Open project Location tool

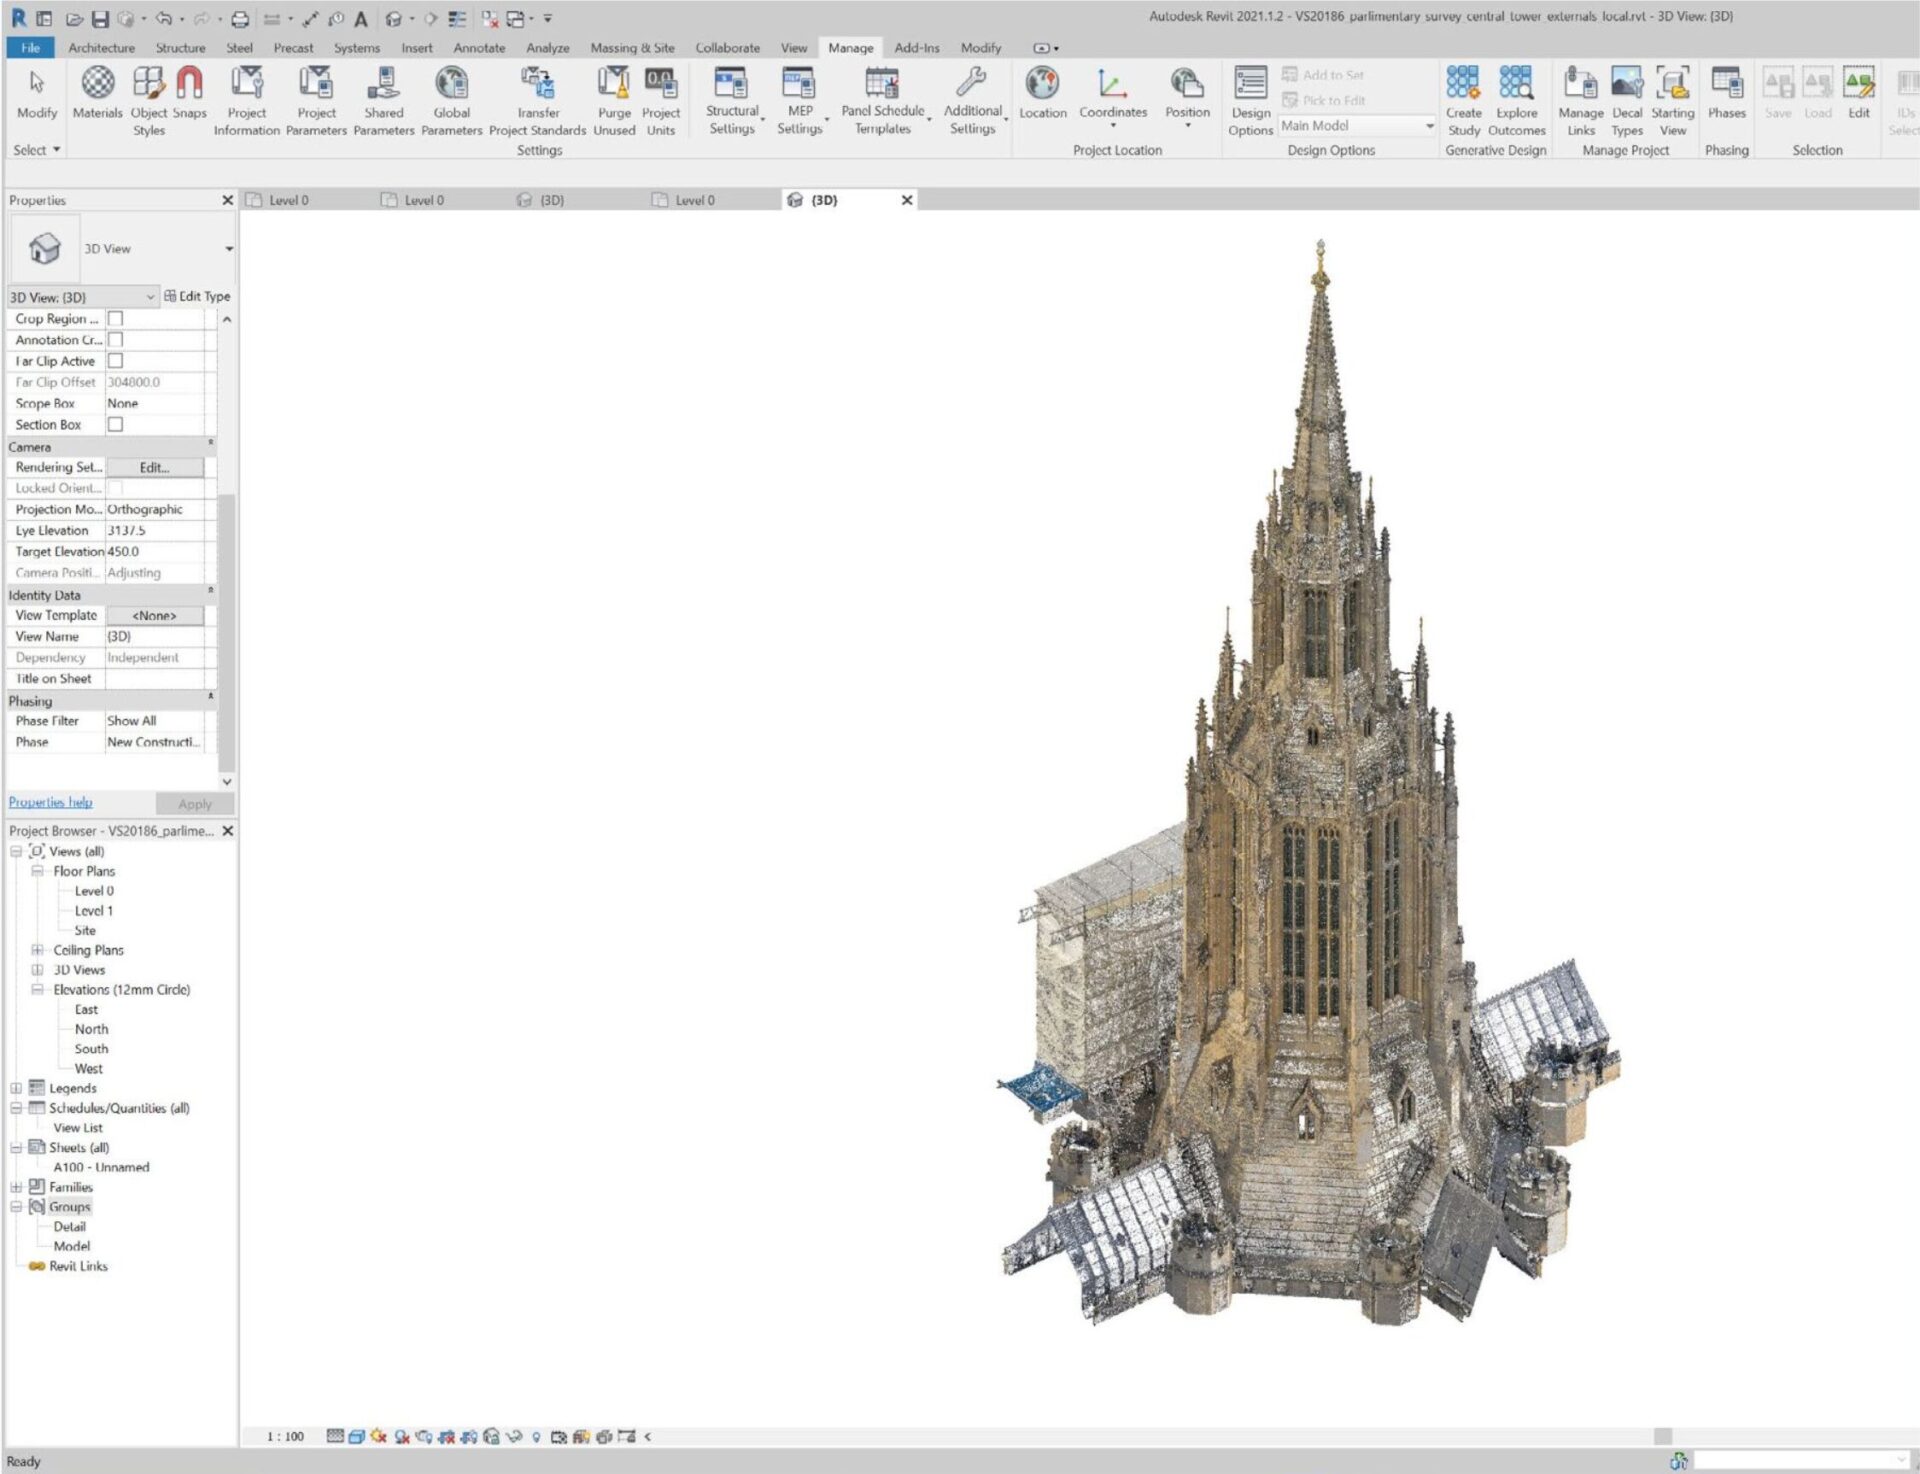click(1043, 93)
